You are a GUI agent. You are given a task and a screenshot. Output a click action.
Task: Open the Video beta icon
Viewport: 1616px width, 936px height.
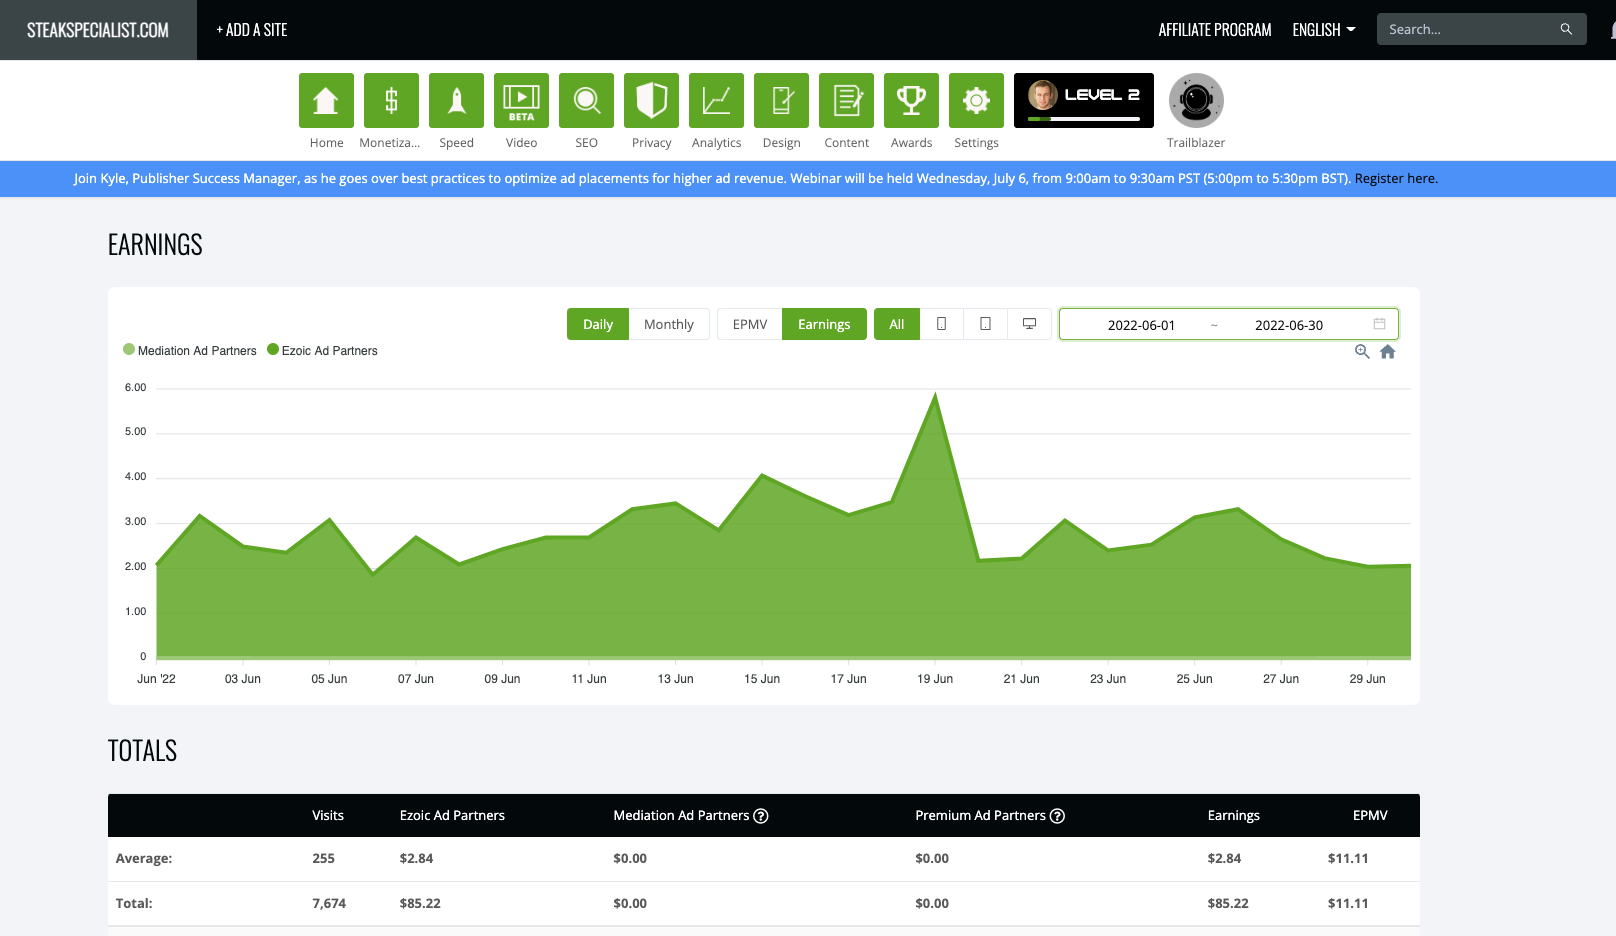[521, 100]
